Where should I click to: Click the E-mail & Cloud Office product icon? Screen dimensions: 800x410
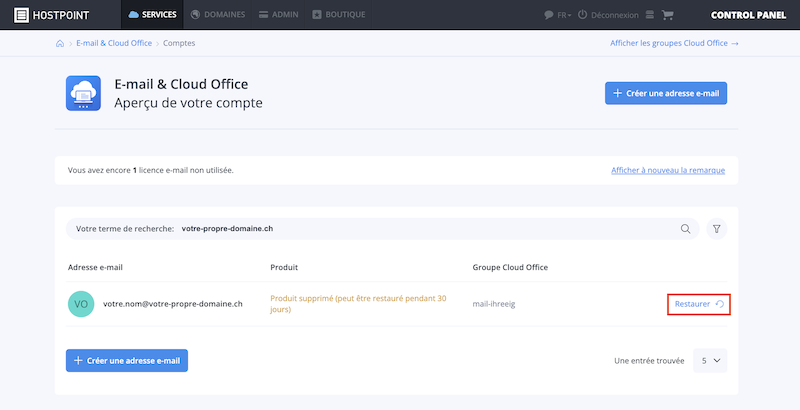(x=83, y=93)
